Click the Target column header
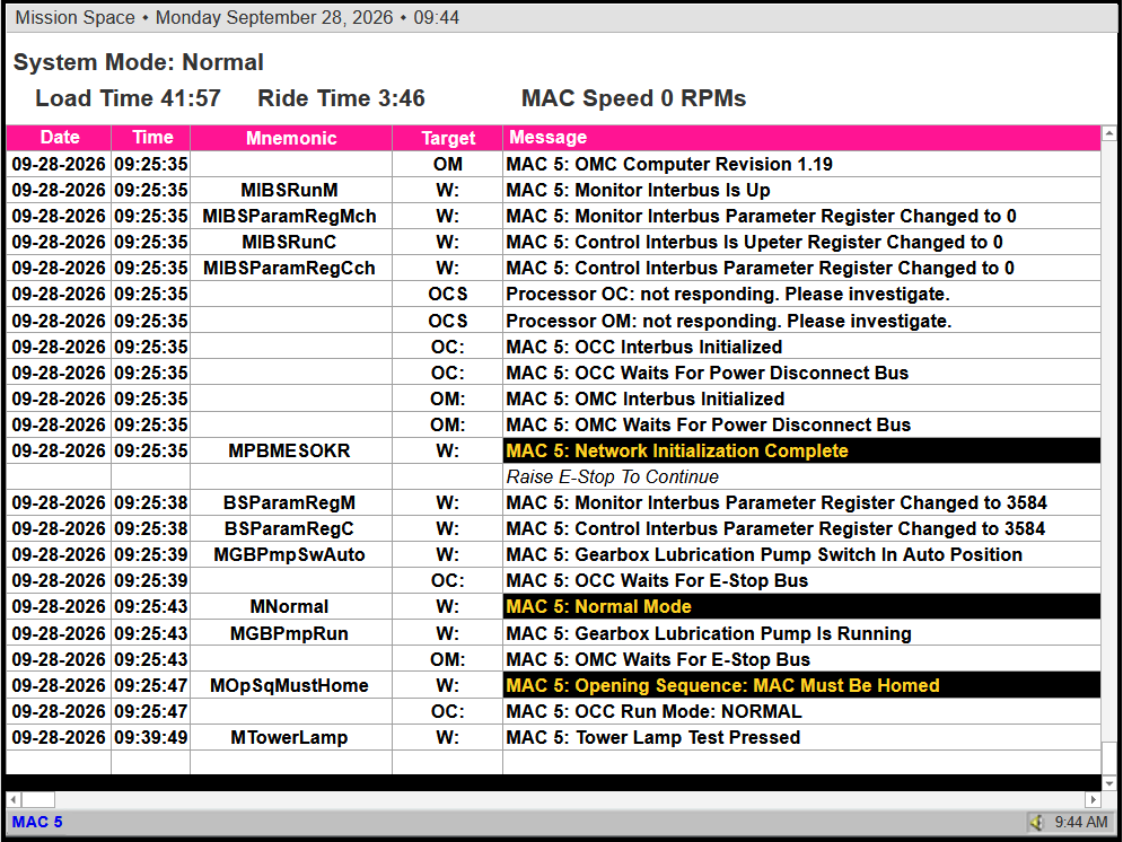This screenshot has height=842, width=1122. click(448, 138)
